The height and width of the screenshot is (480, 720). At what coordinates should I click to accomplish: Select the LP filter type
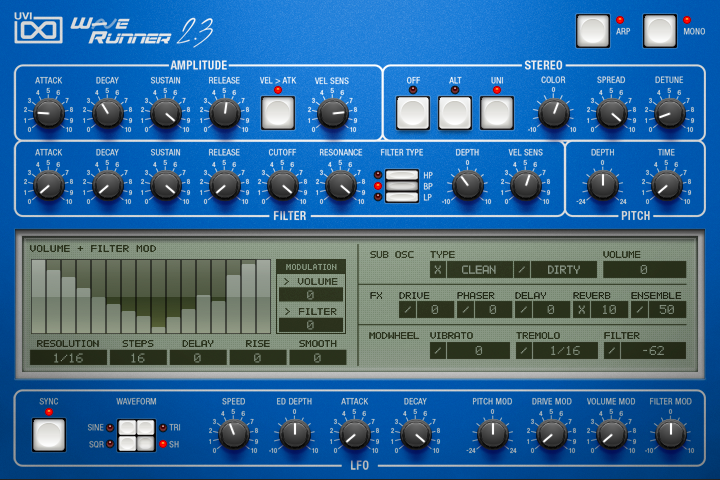coord(401,197)
